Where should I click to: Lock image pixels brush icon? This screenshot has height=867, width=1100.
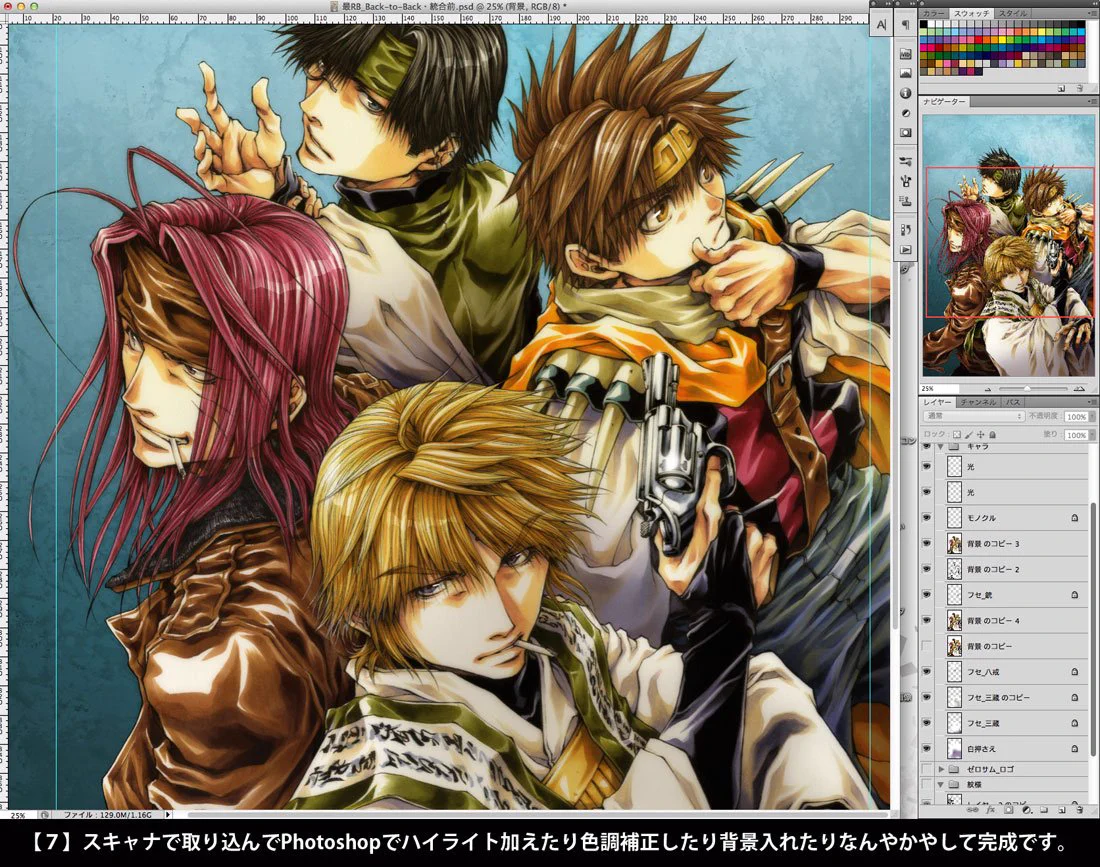click(x=969, y=435)
